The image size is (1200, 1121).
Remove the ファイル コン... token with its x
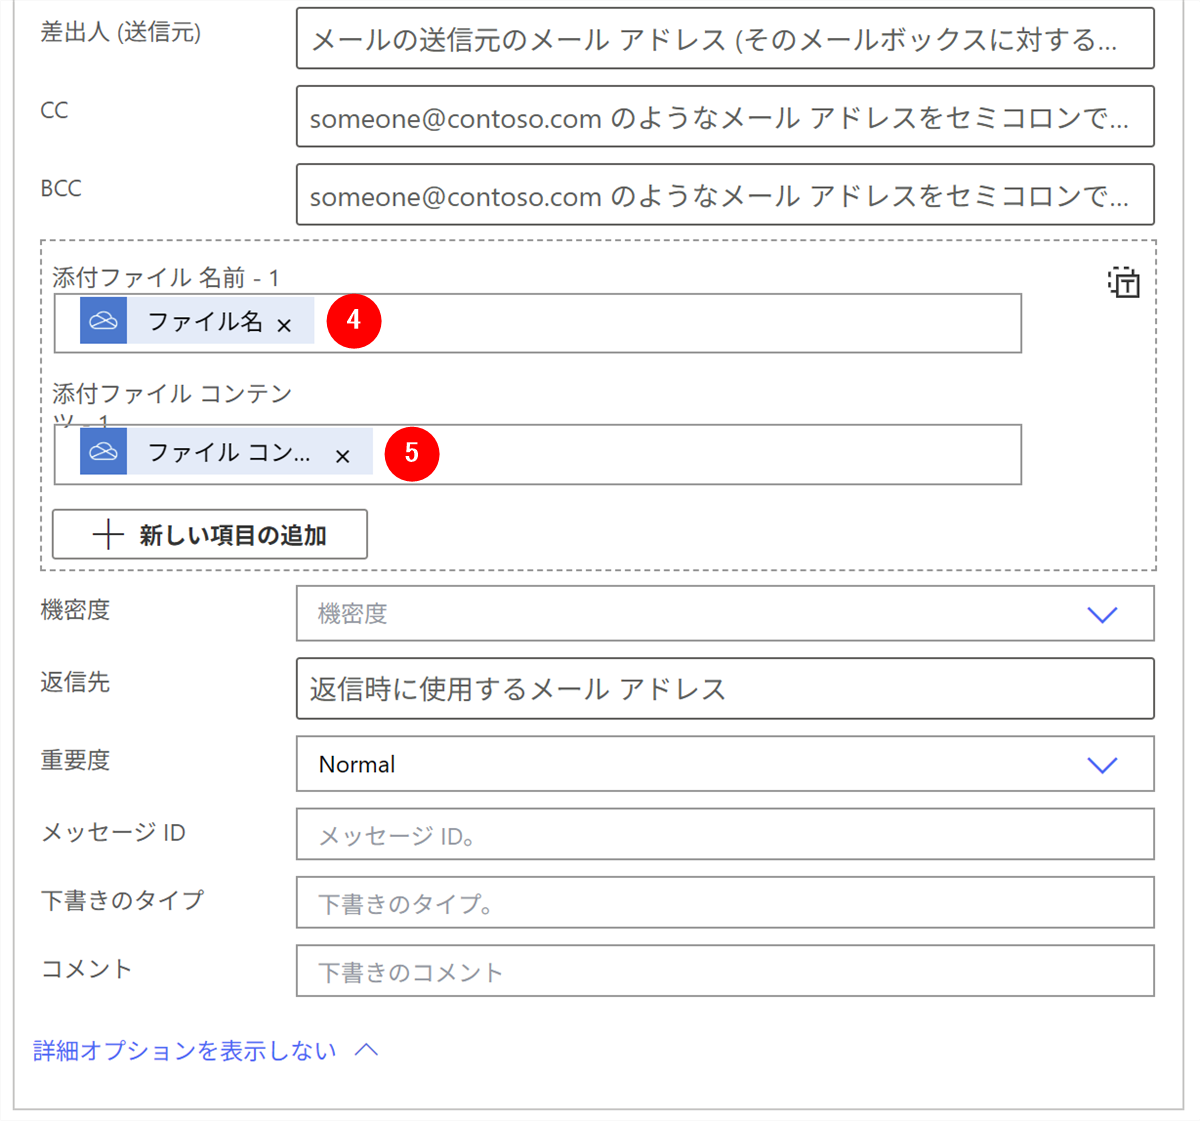(x=342, y=456)
